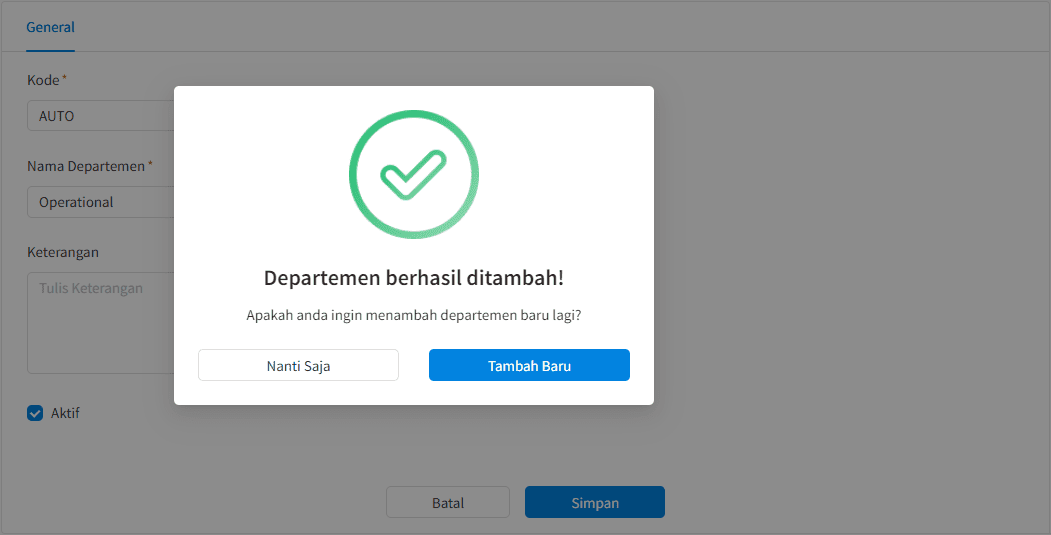Click the green success checkmark icon

[x=414, y=175]
